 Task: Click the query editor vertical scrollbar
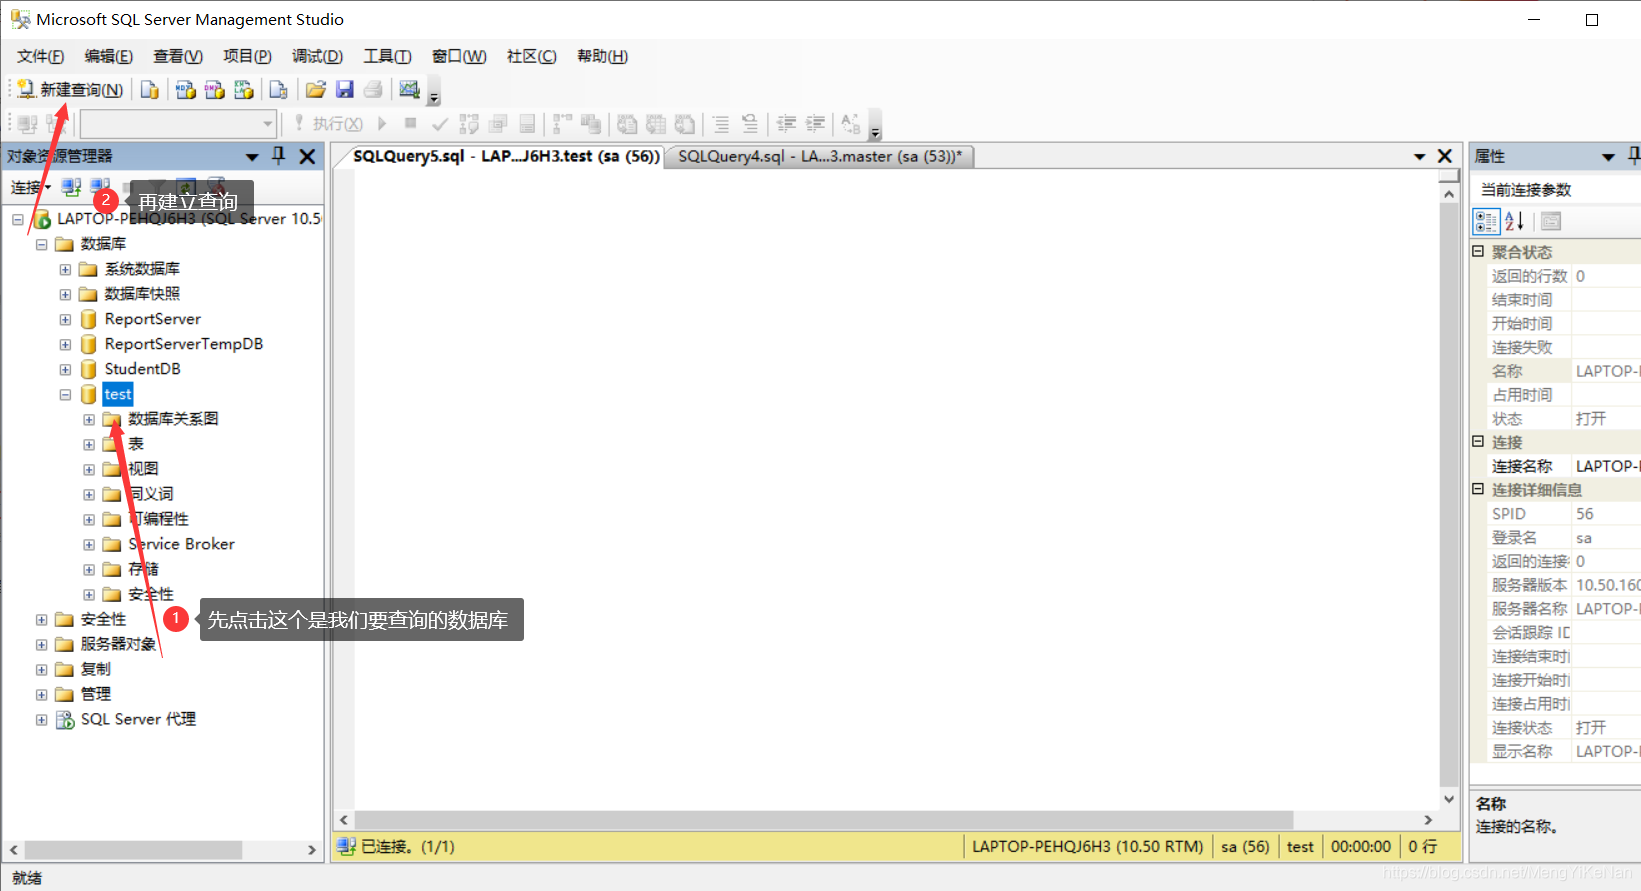pos(1449,496)
